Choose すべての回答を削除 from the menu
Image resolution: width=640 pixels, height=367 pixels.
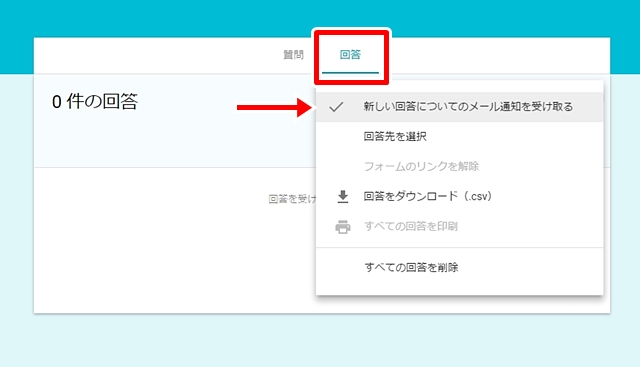pos(460,267)
